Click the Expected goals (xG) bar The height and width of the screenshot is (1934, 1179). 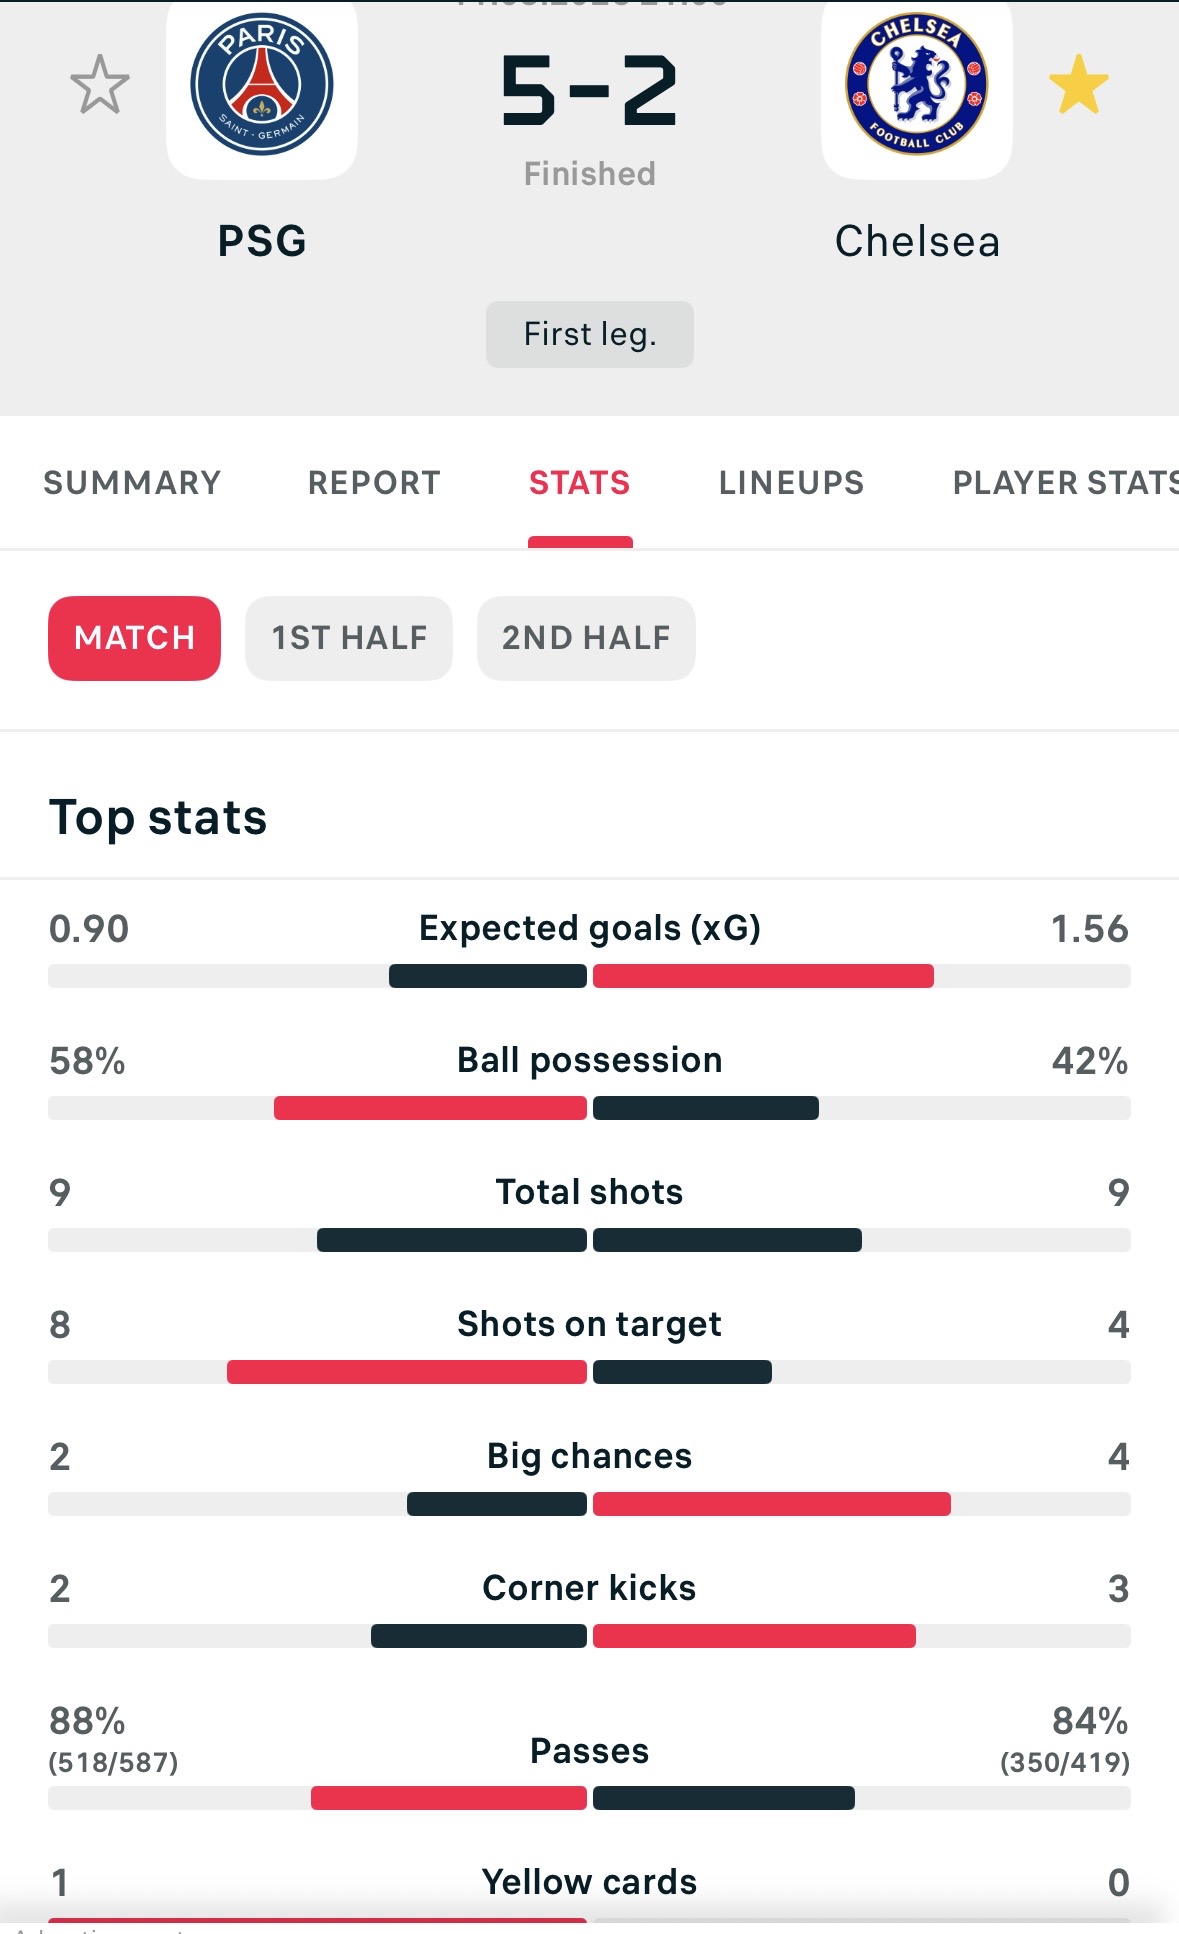(x=590, y=976)
